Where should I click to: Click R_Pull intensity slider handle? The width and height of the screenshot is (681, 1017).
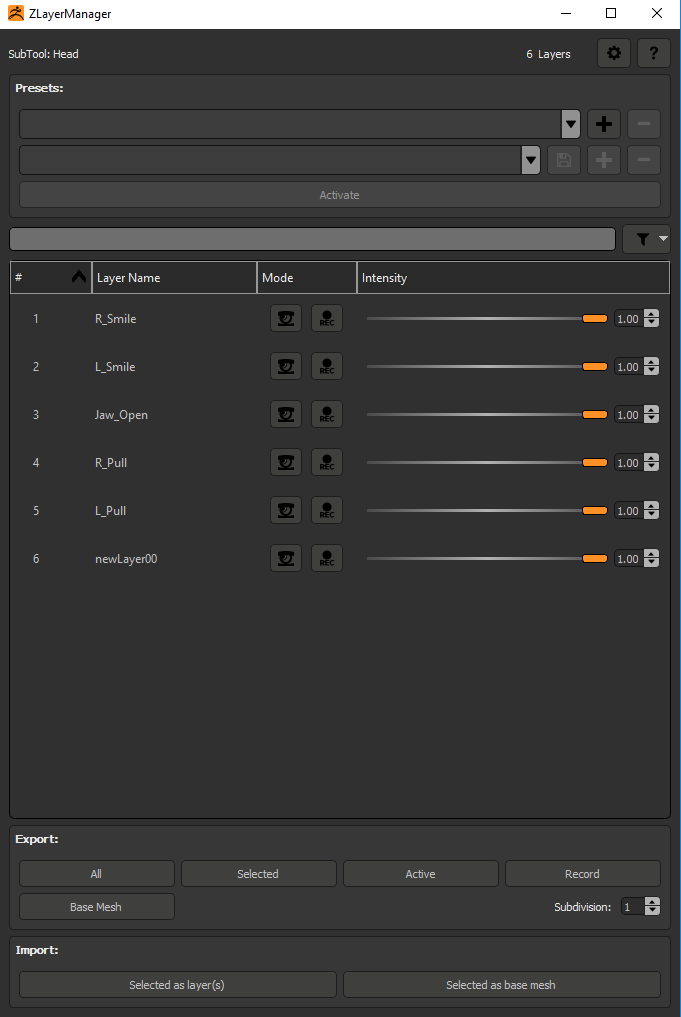pos(595,462)
